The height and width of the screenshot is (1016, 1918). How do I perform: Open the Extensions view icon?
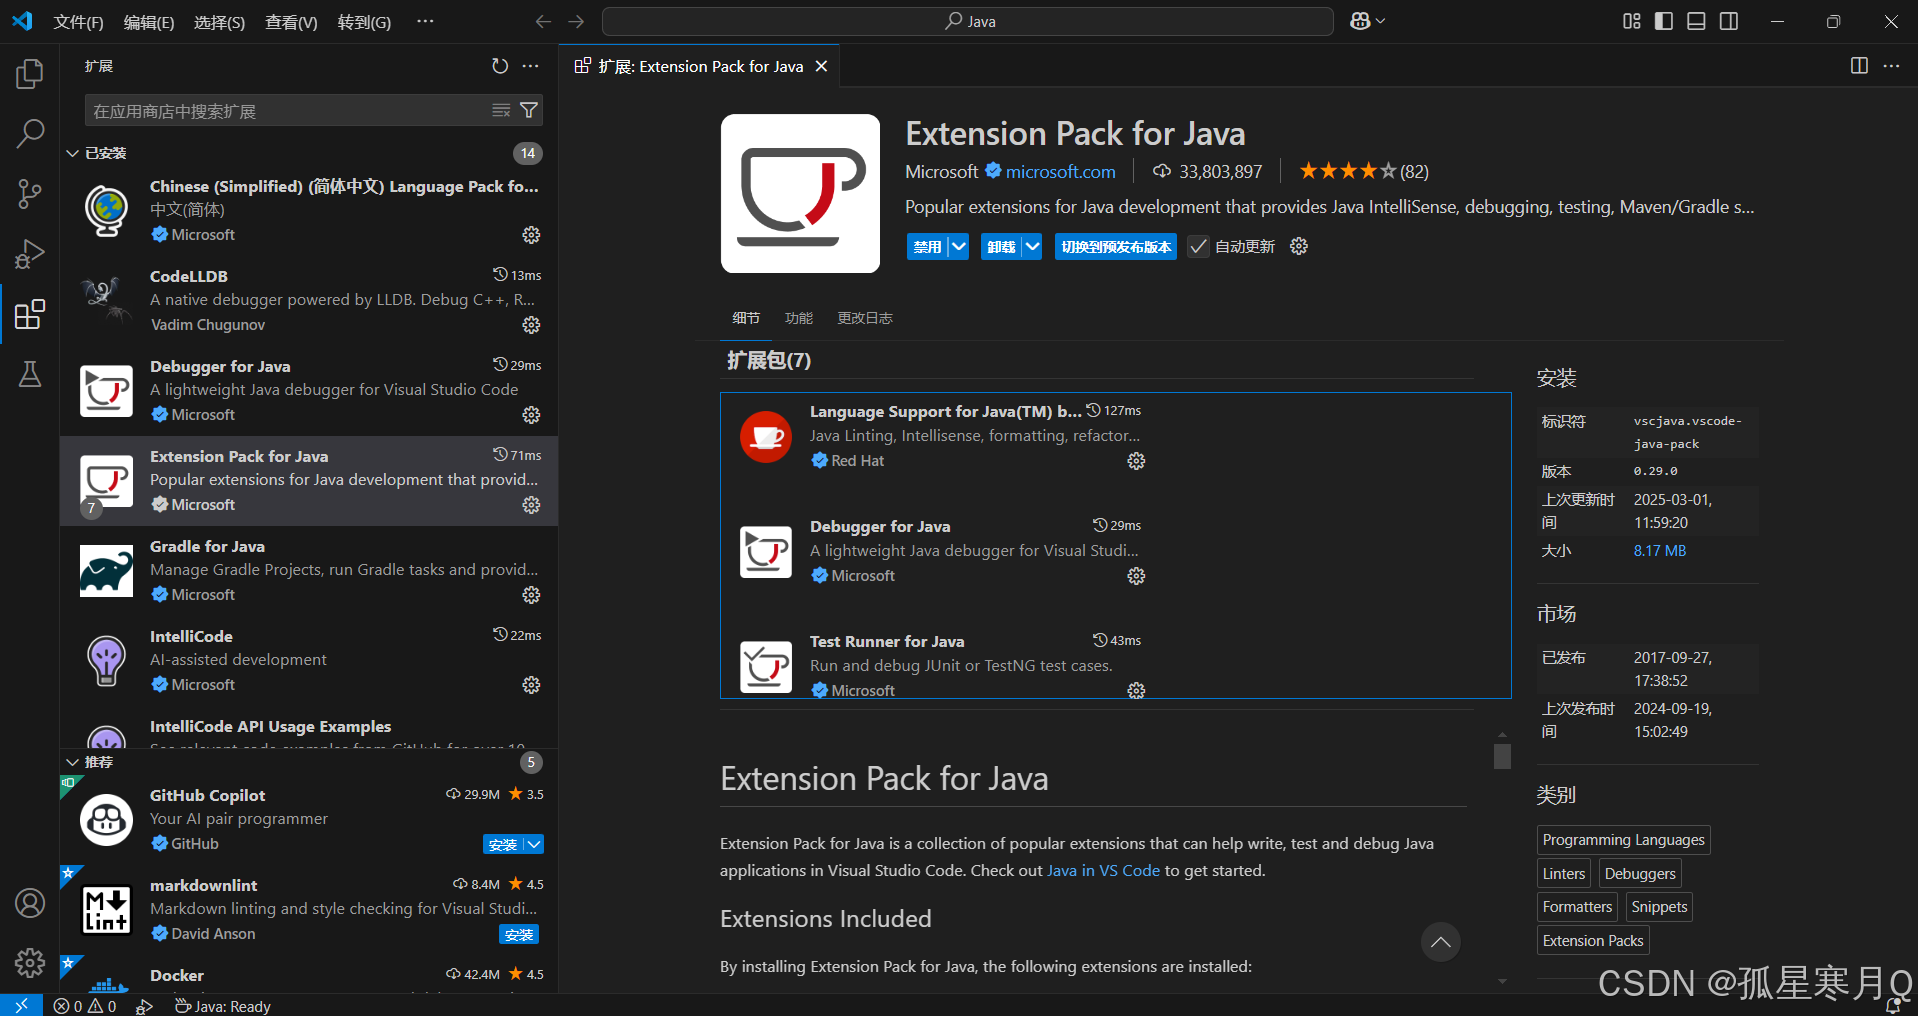point(30,314)
